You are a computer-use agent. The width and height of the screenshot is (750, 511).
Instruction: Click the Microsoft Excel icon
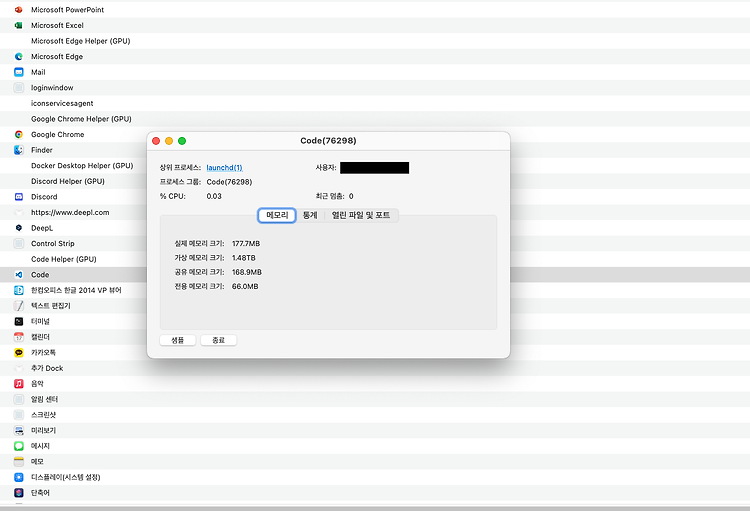[x=19, y=25]
